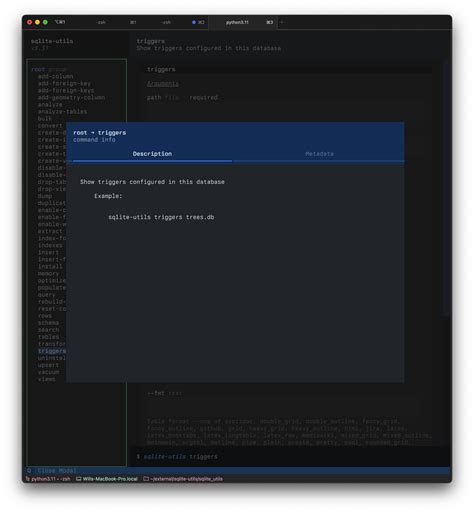Screen dimensions: 474x512
Task: Collapse the root node in command tree
Action: click(x=38, y=69)
